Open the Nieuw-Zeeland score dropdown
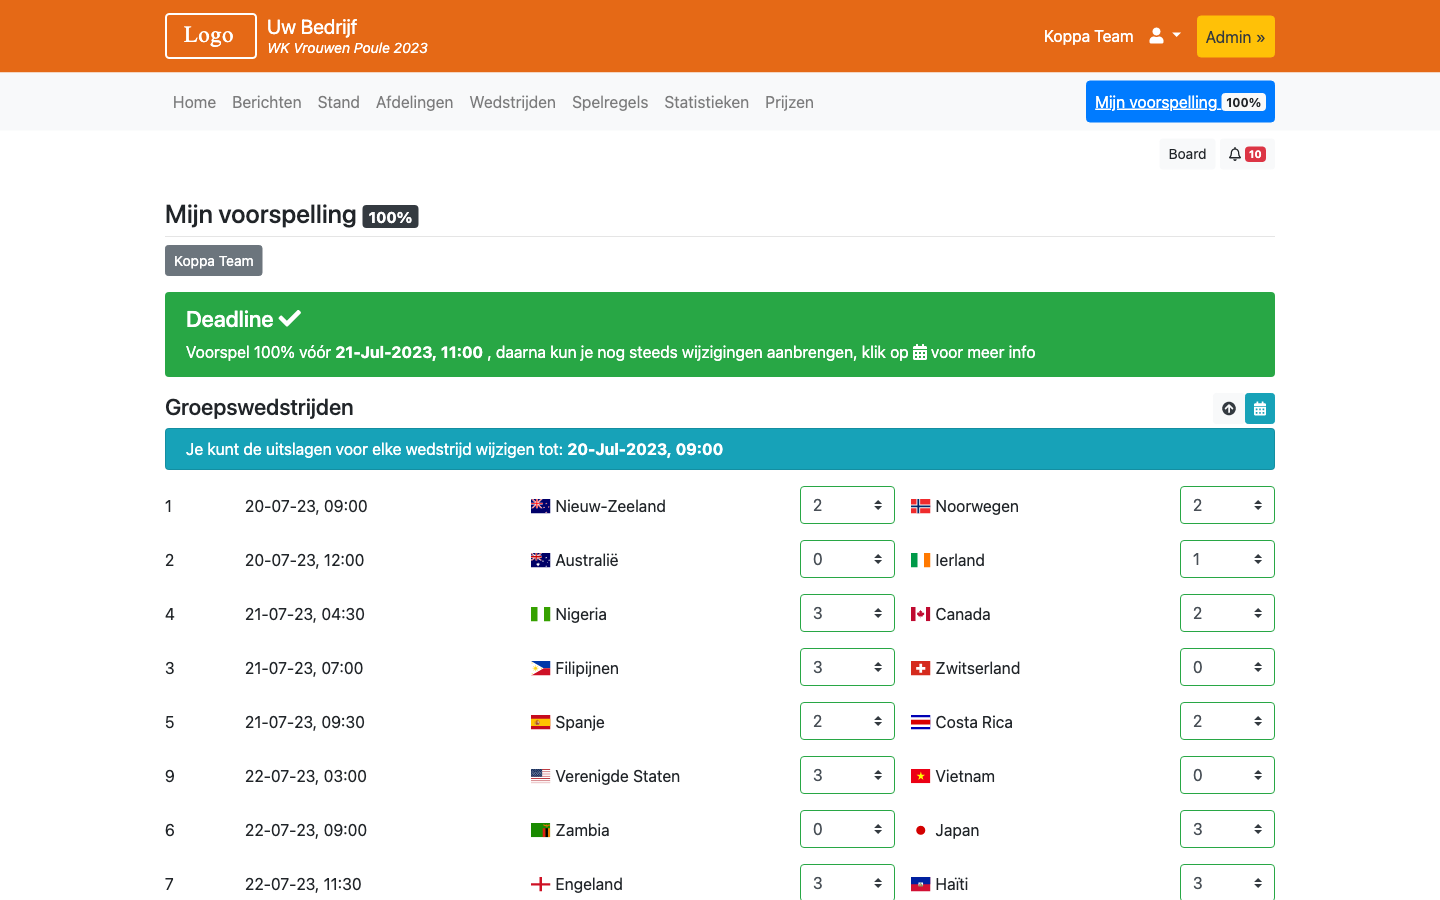The image size is (1440, 900). coord(847,505)
